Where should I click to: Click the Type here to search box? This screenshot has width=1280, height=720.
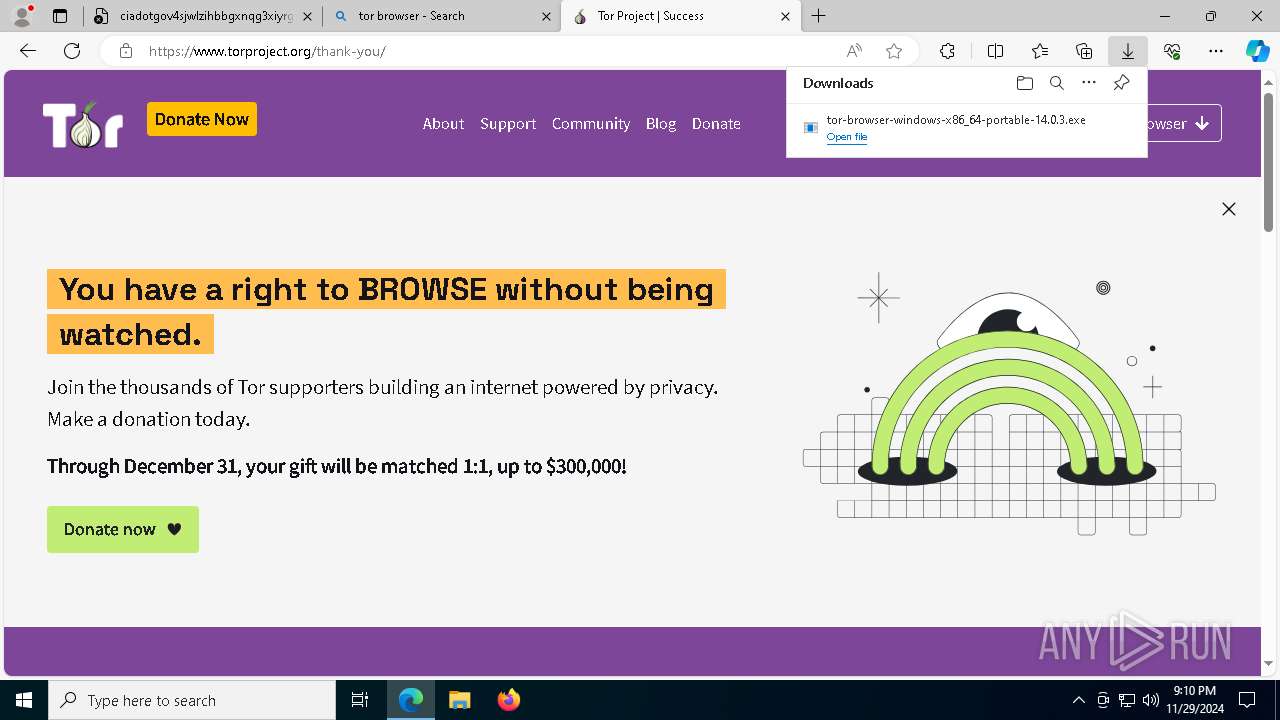192,700
